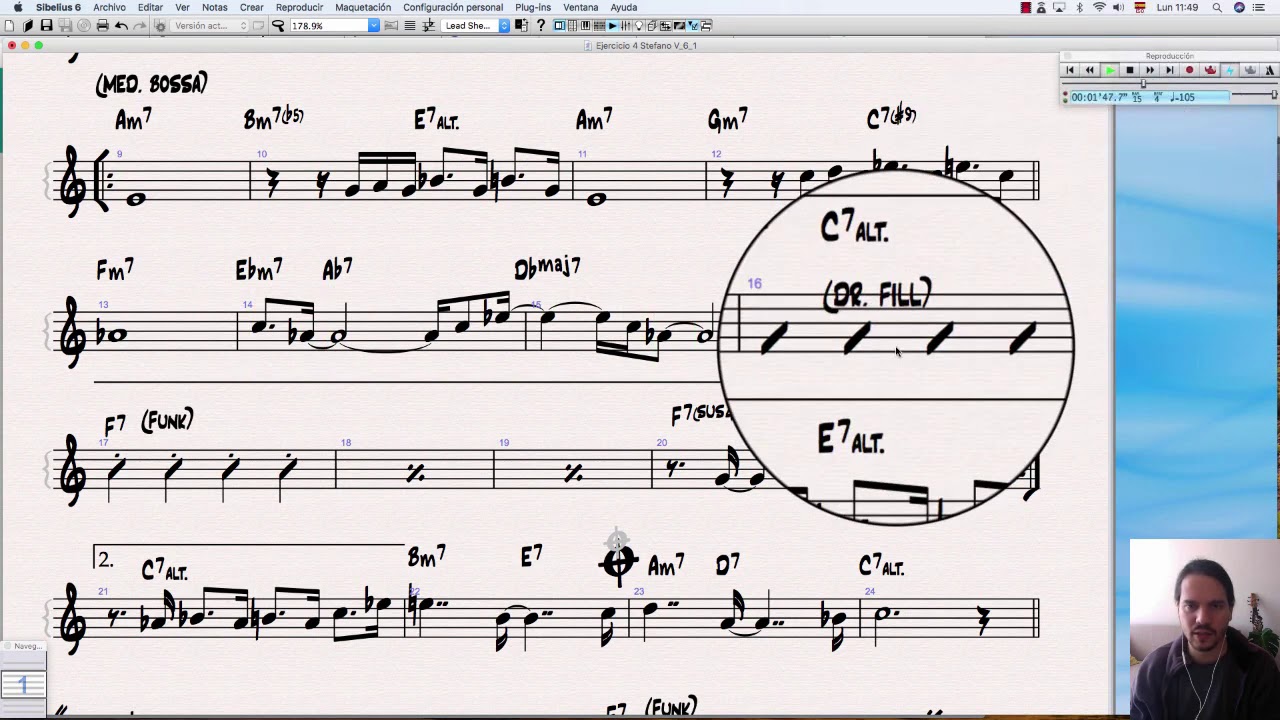Stop playback with the stop button
1280x720 pixels.
pyautogui.click(x=1130, y=70)
